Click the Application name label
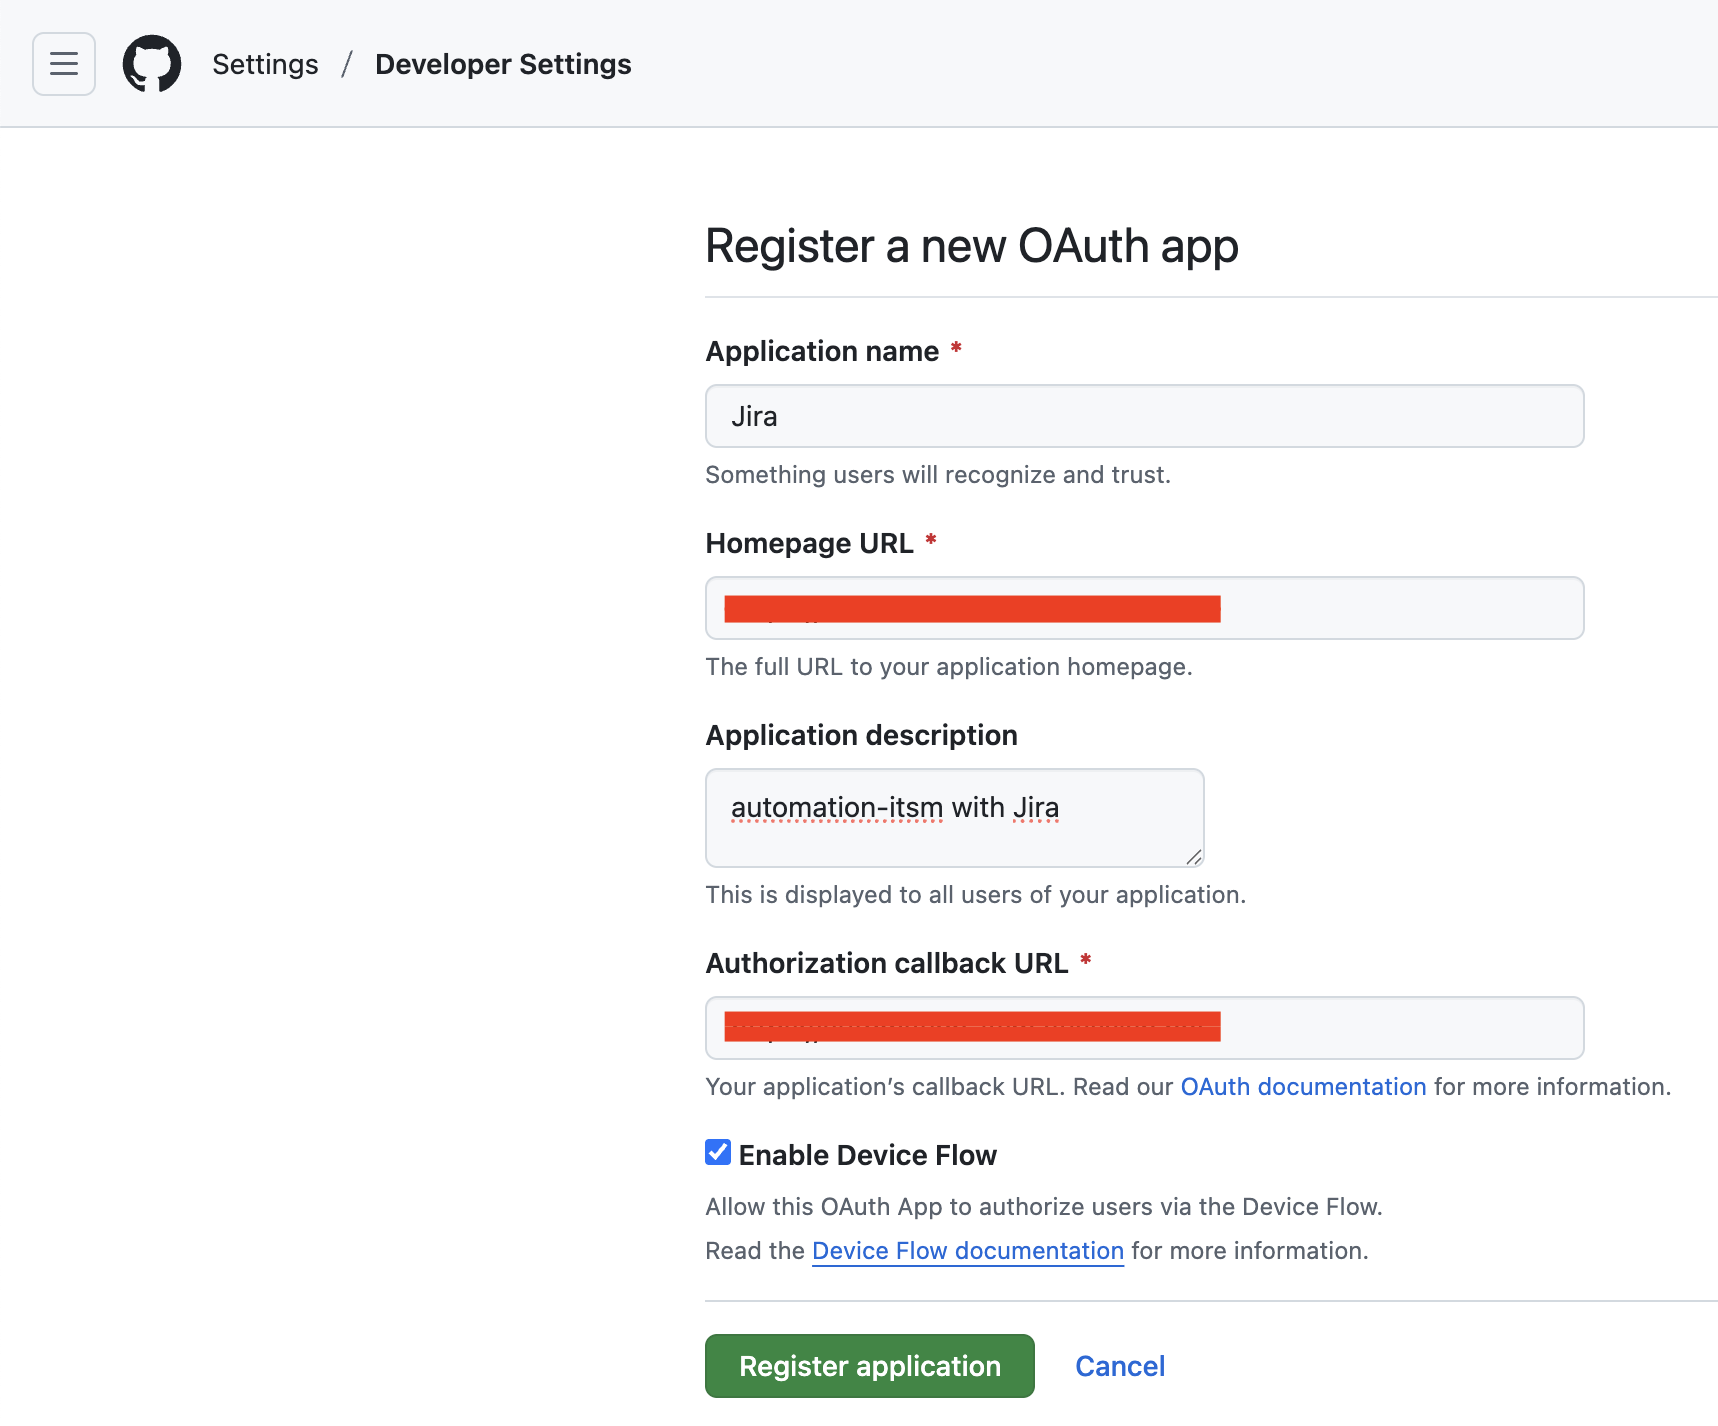Viewport: 1718px width, 1426px height. (822, 351)
